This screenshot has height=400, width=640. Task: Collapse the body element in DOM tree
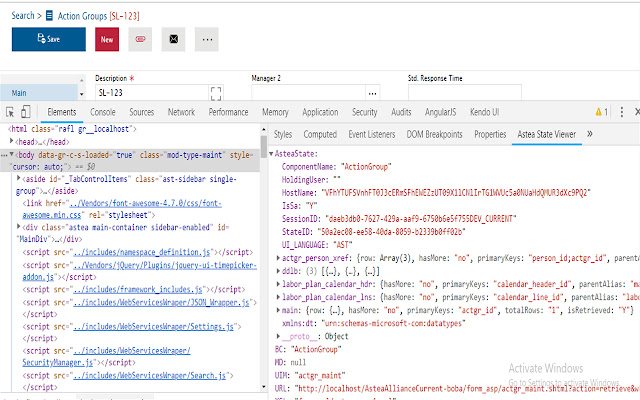point(11,154)
